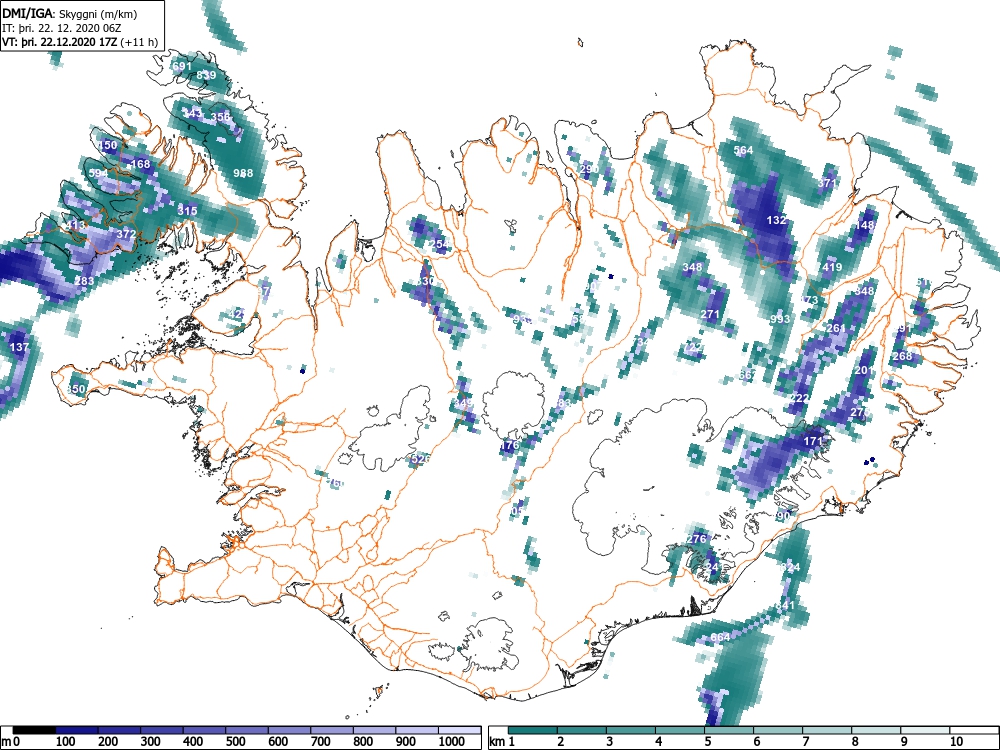Click the 268 visibility value
Viewport: 1000px width, 750px height.
tap(902, 356)
